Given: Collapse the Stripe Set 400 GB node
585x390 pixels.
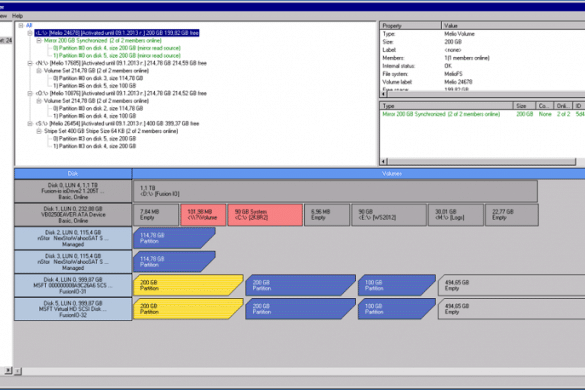Looking at the screenshot, I should (x=39, y=131).
